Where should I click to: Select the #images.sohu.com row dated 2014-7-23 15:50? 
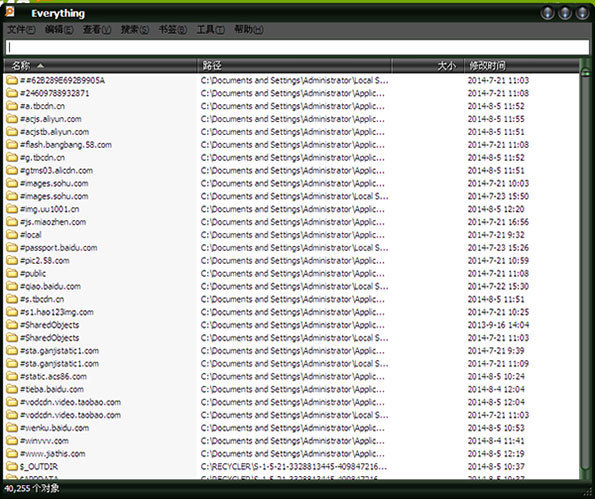(x=291, y=196)
